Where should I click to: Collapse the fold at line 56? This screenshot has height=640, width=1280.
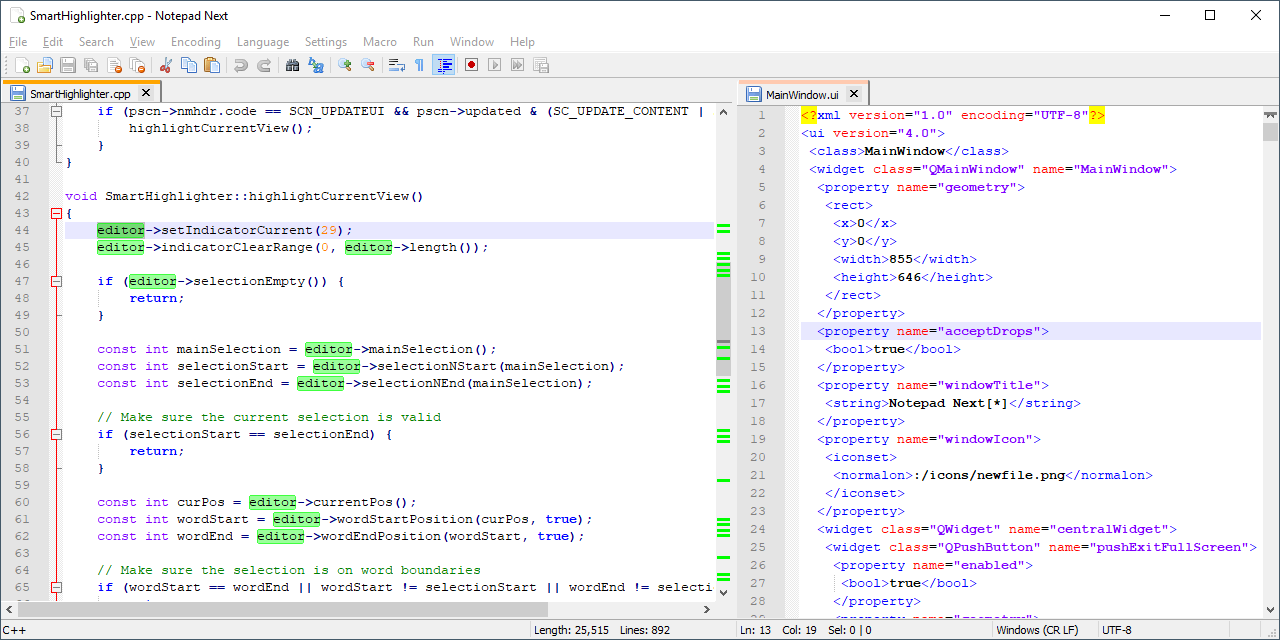[x=56, y=433]
